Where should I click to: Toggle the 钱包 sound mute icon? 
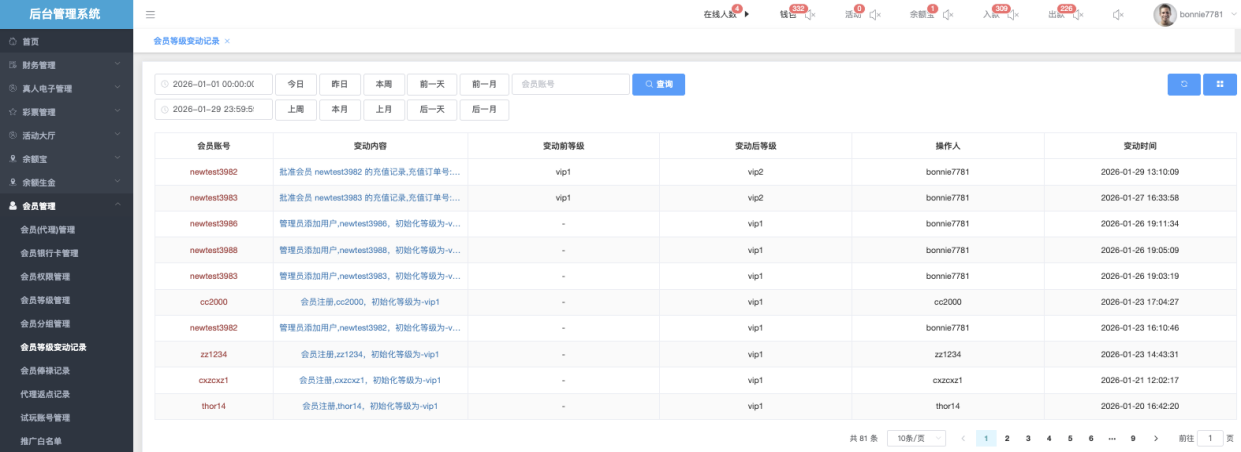(810, 15)
